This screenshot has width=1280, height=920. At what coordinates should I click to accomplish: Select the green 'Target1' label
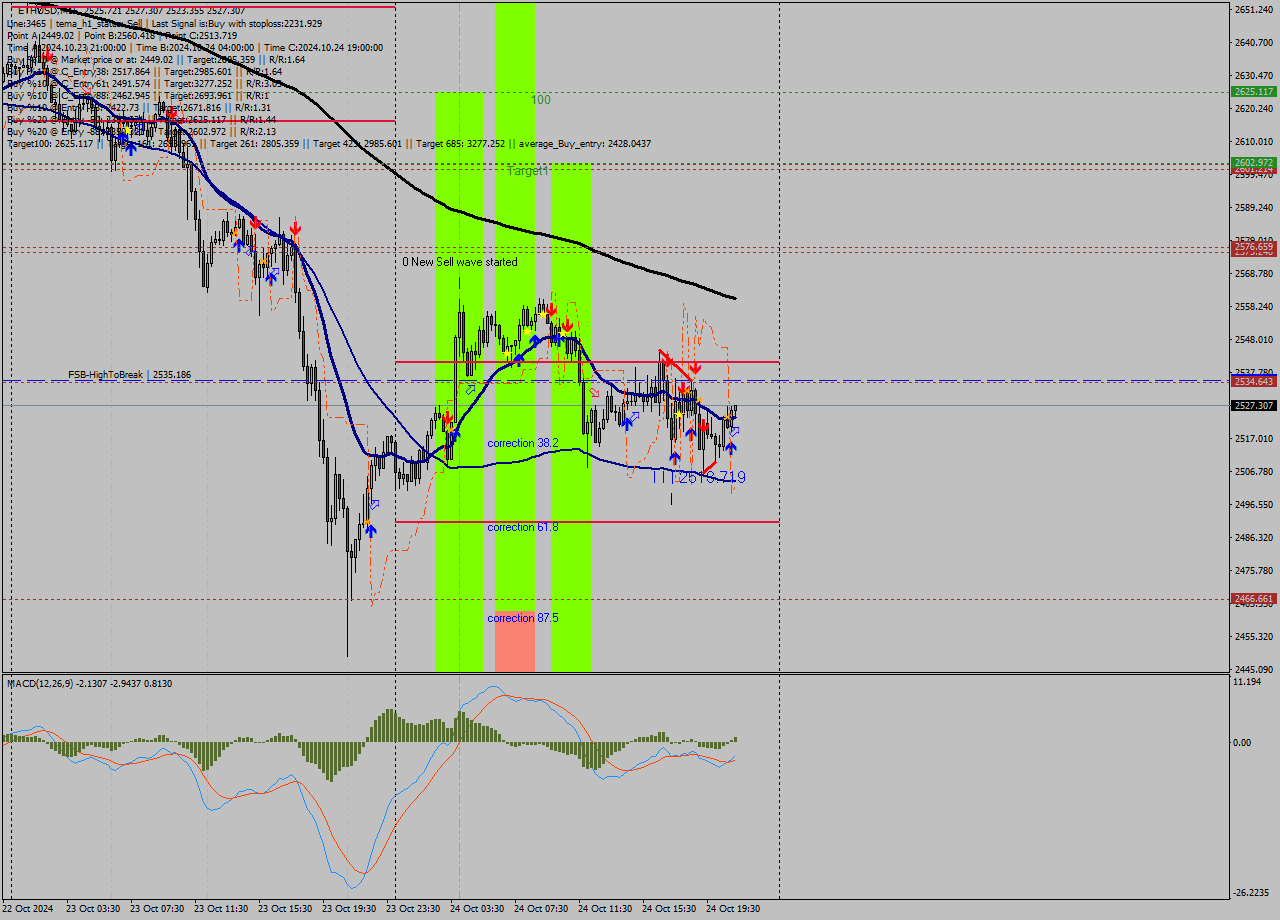pyautogui.click(x=528, y=171)
